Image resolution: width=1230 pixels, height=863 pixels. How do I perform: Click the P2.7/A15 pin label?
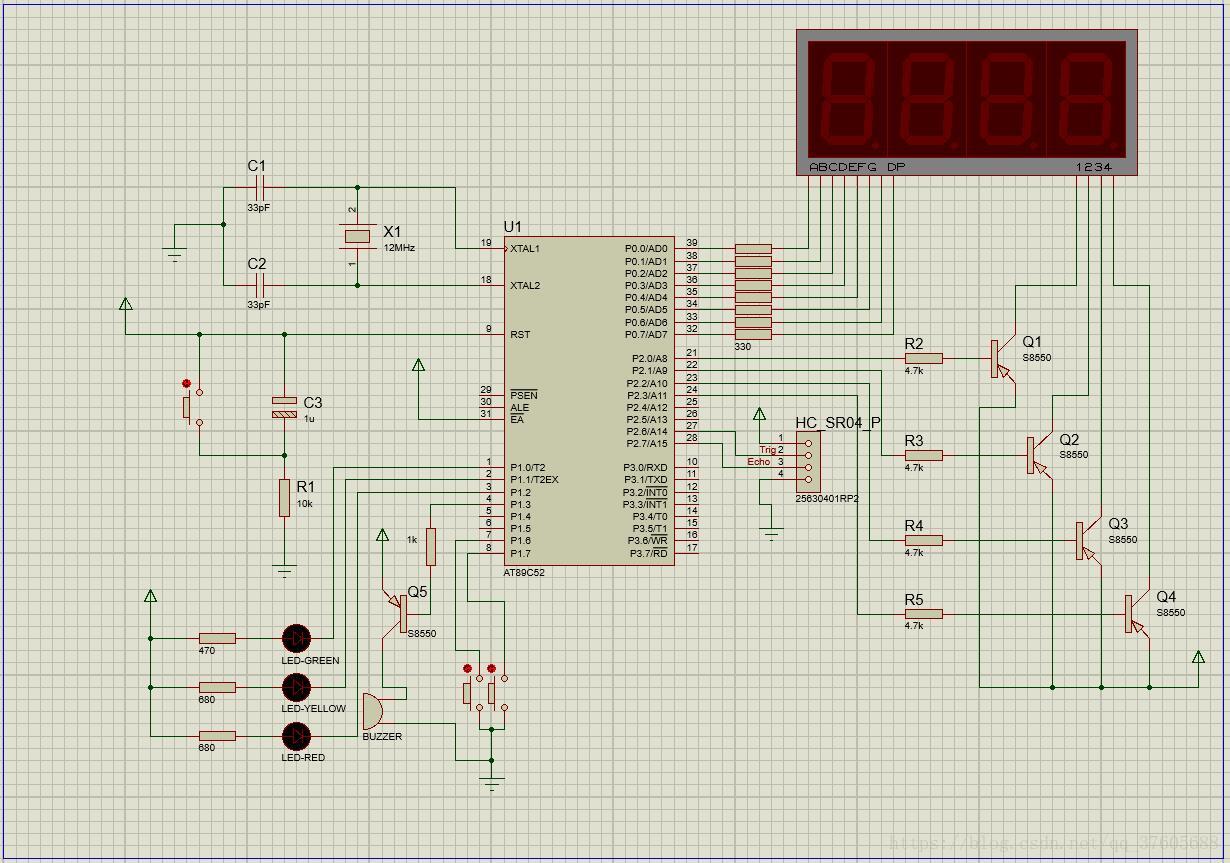[648, 443]
